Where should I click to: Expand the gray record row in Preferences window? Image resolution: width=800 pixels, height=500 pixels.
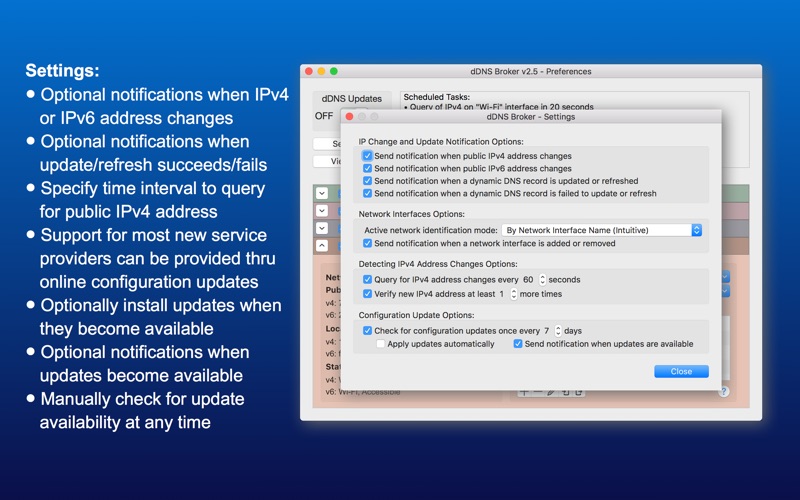[322, 228]
